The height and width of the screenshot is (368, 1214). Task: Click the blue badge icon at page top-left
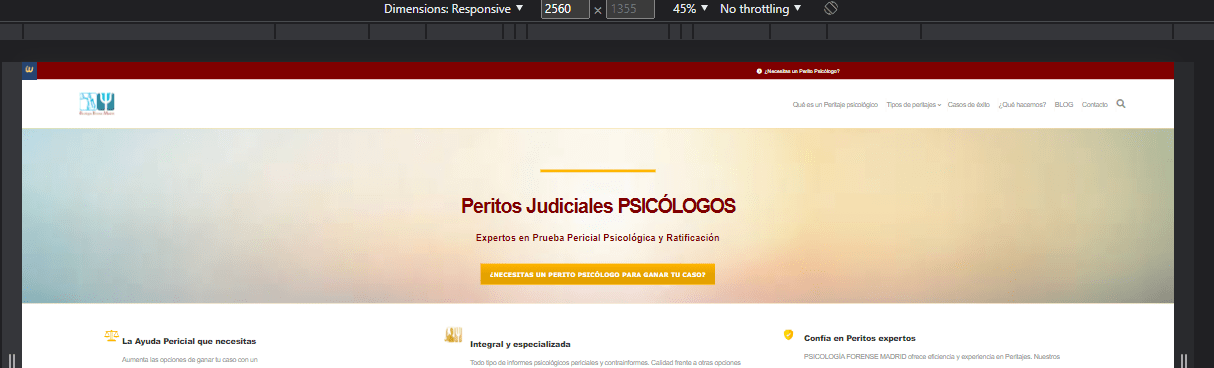tap(30, 70)
